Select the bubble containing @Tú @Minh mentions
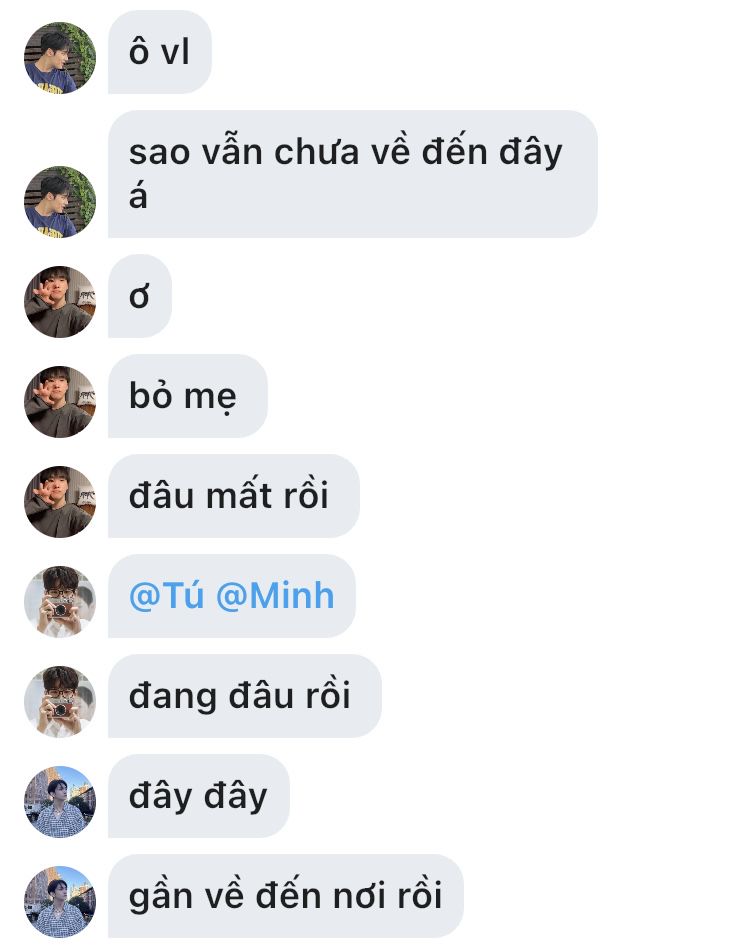This screenshot has height=946, width=750. click(x=232, y=596)
